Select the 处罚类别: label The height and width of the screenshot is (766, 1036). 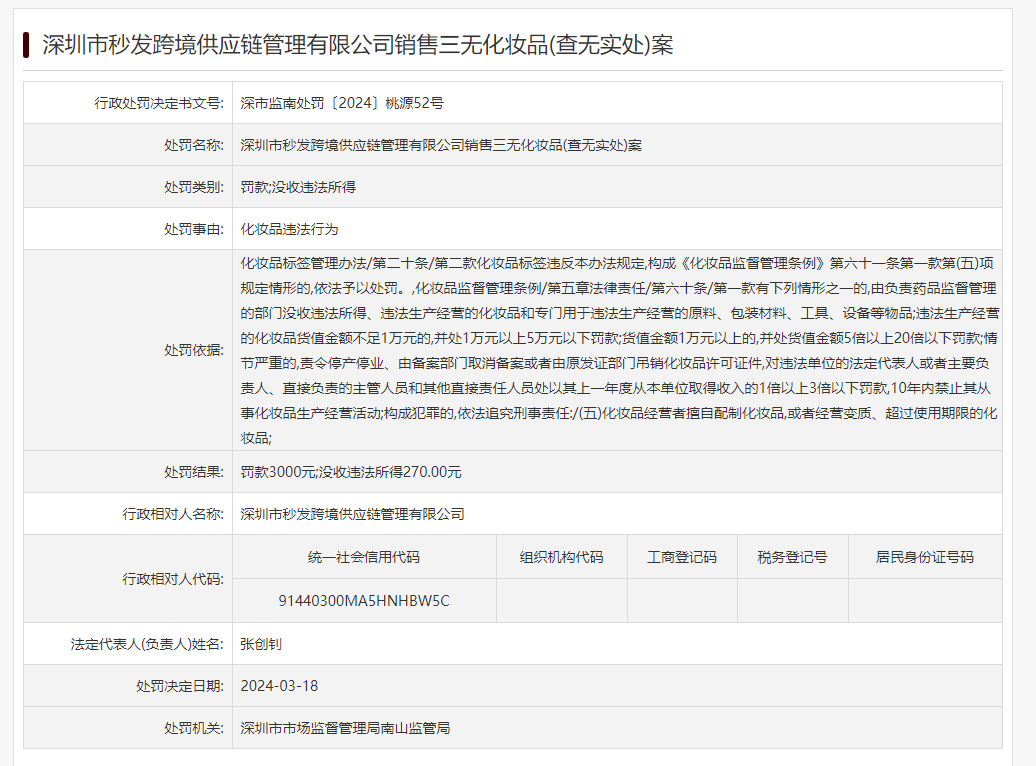(194, 187)
